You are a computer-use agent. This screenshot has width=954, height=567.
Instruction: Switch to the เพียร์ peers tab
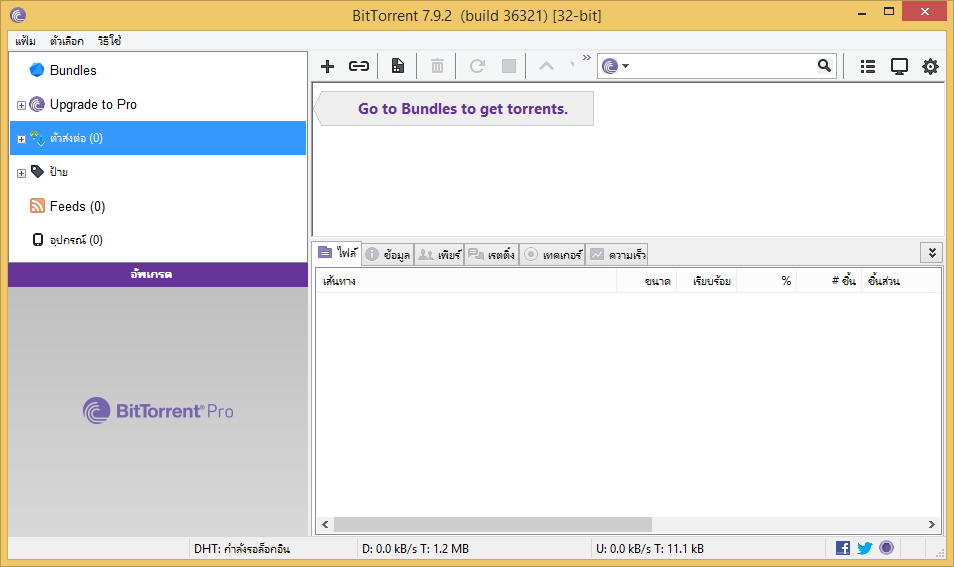coord(440,255)
